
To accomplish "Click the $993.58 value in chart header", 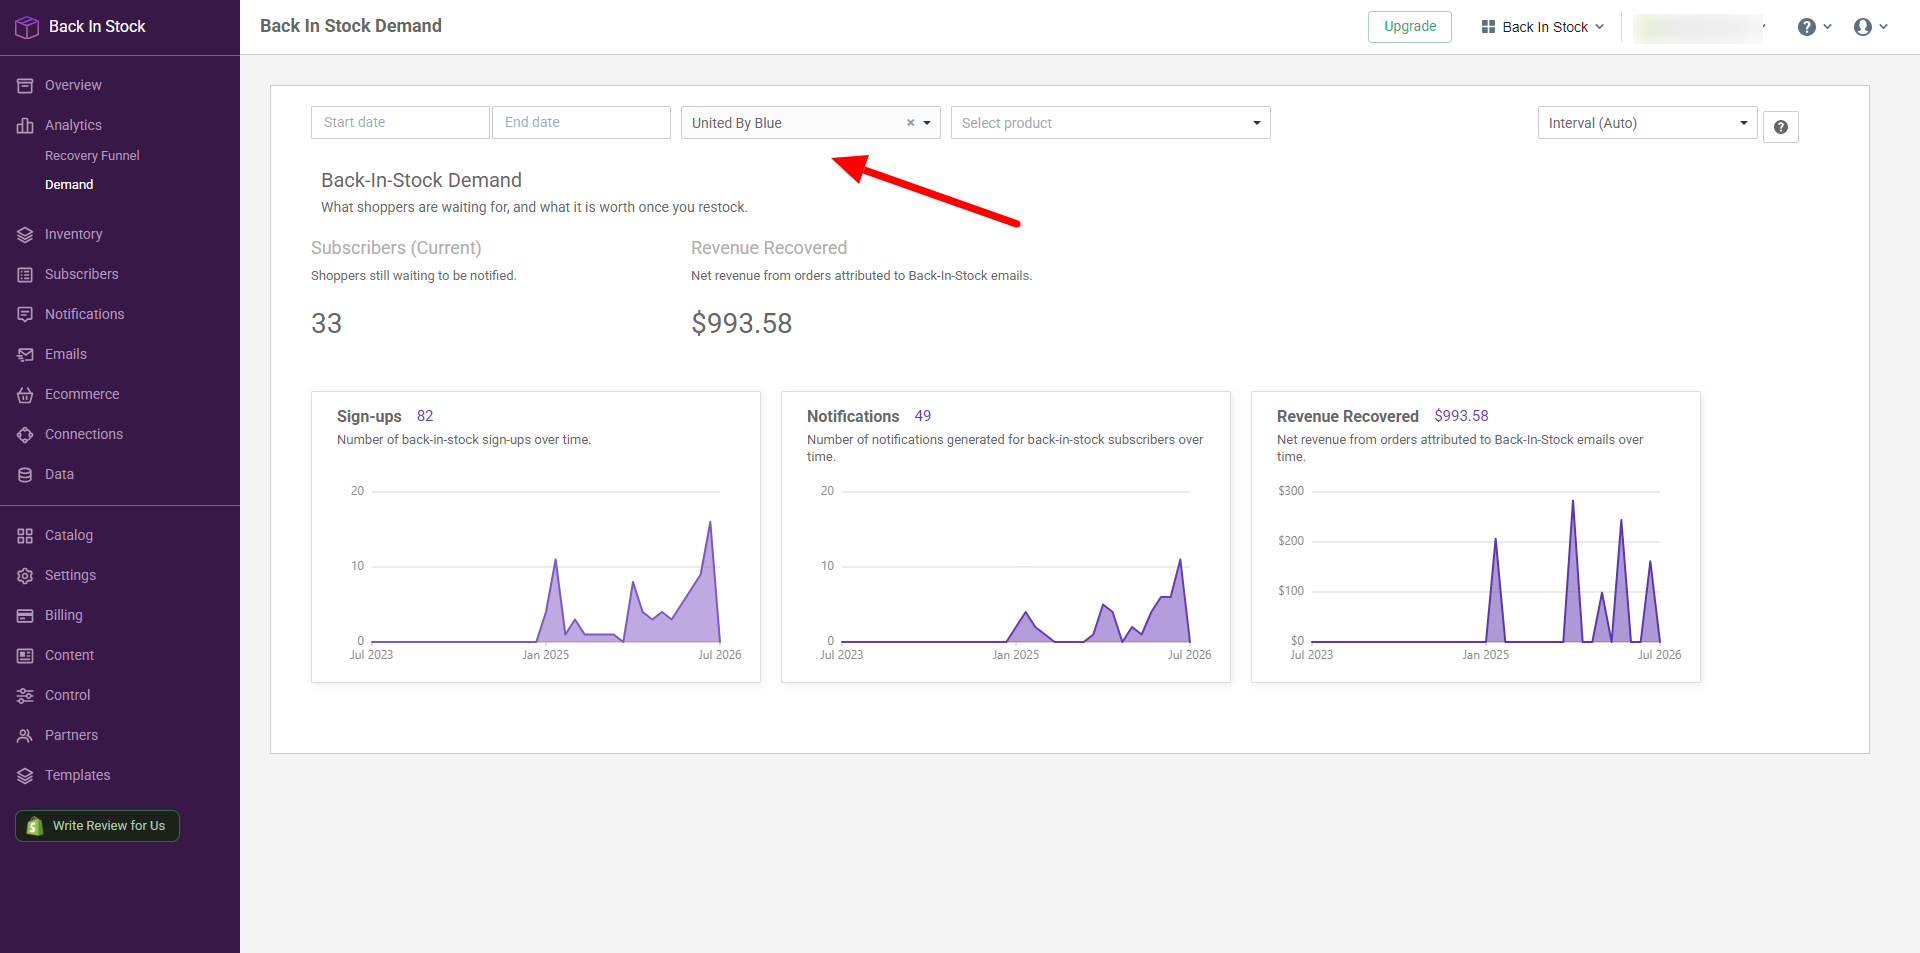I will (x=1461, y=416).
